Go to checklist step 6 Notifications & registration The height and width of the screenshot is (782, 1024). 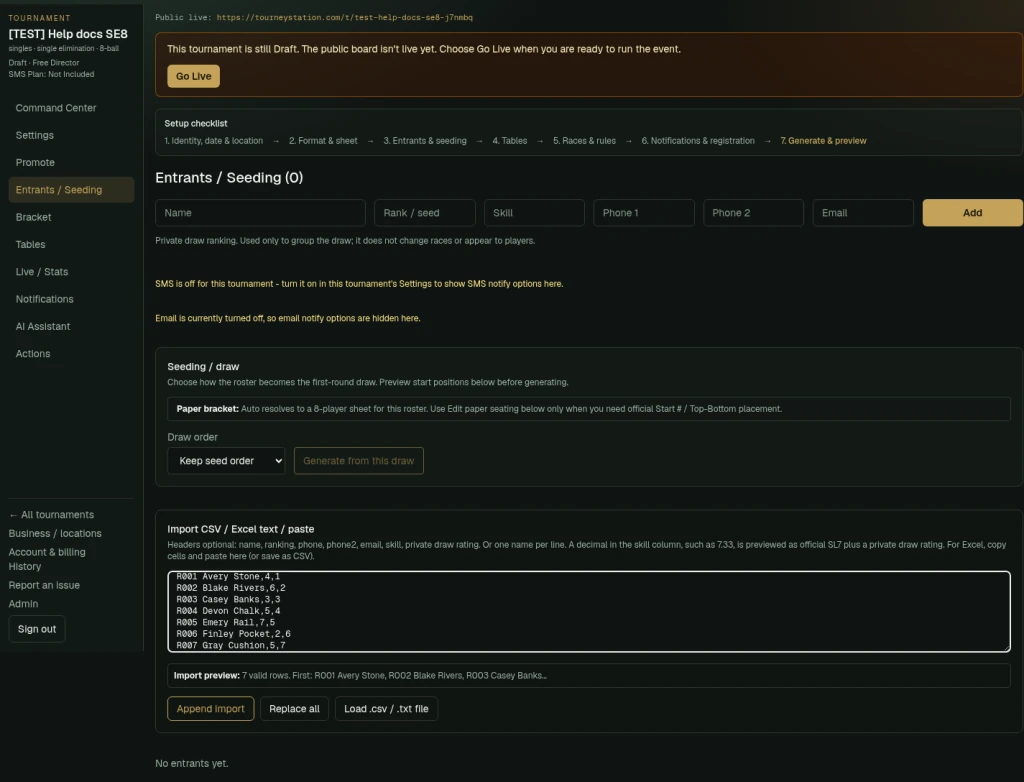pos(698,140)
